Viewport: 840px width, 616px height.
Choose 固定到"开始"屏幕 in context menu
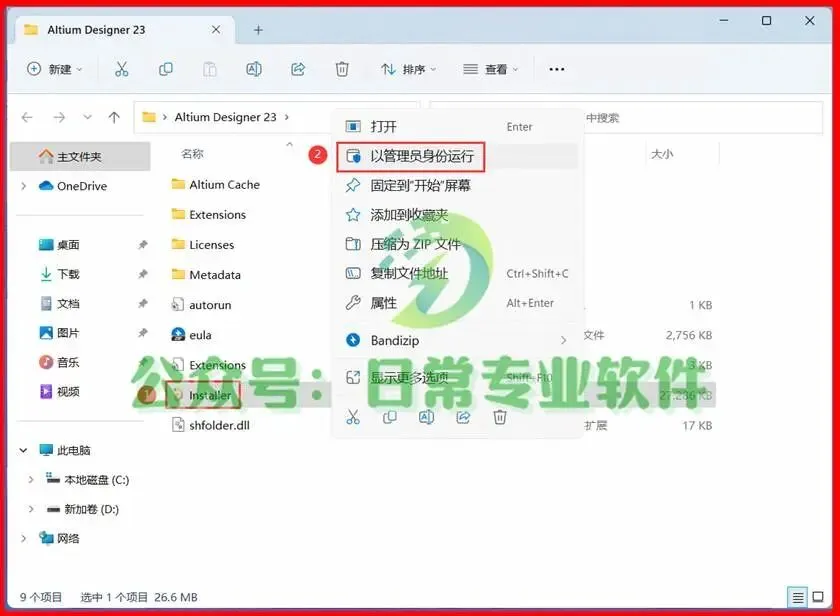[x=456, y=185]
